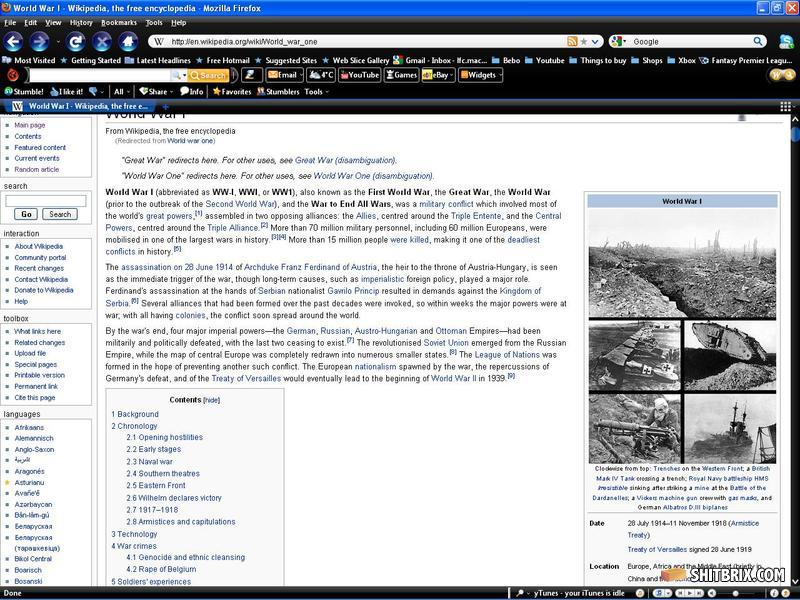Open the Triple Entente link

click(476, 216)
